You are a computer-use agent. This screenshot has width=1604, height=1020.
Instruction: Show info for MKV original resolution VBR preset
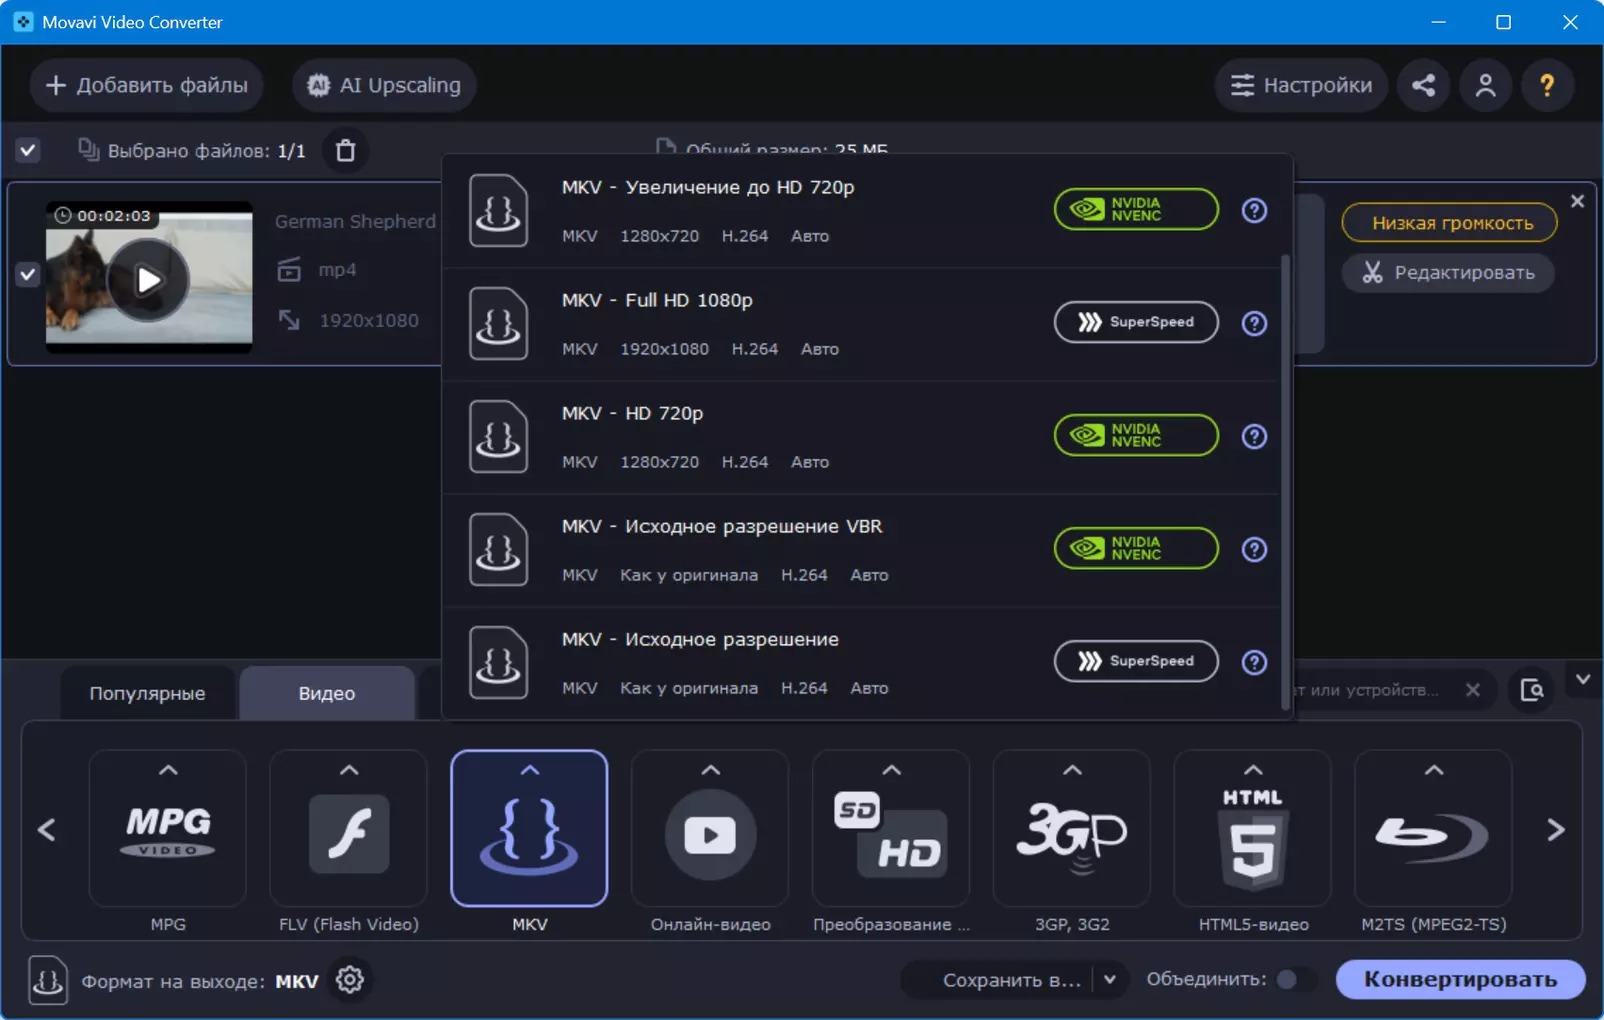click(1254, 549)
